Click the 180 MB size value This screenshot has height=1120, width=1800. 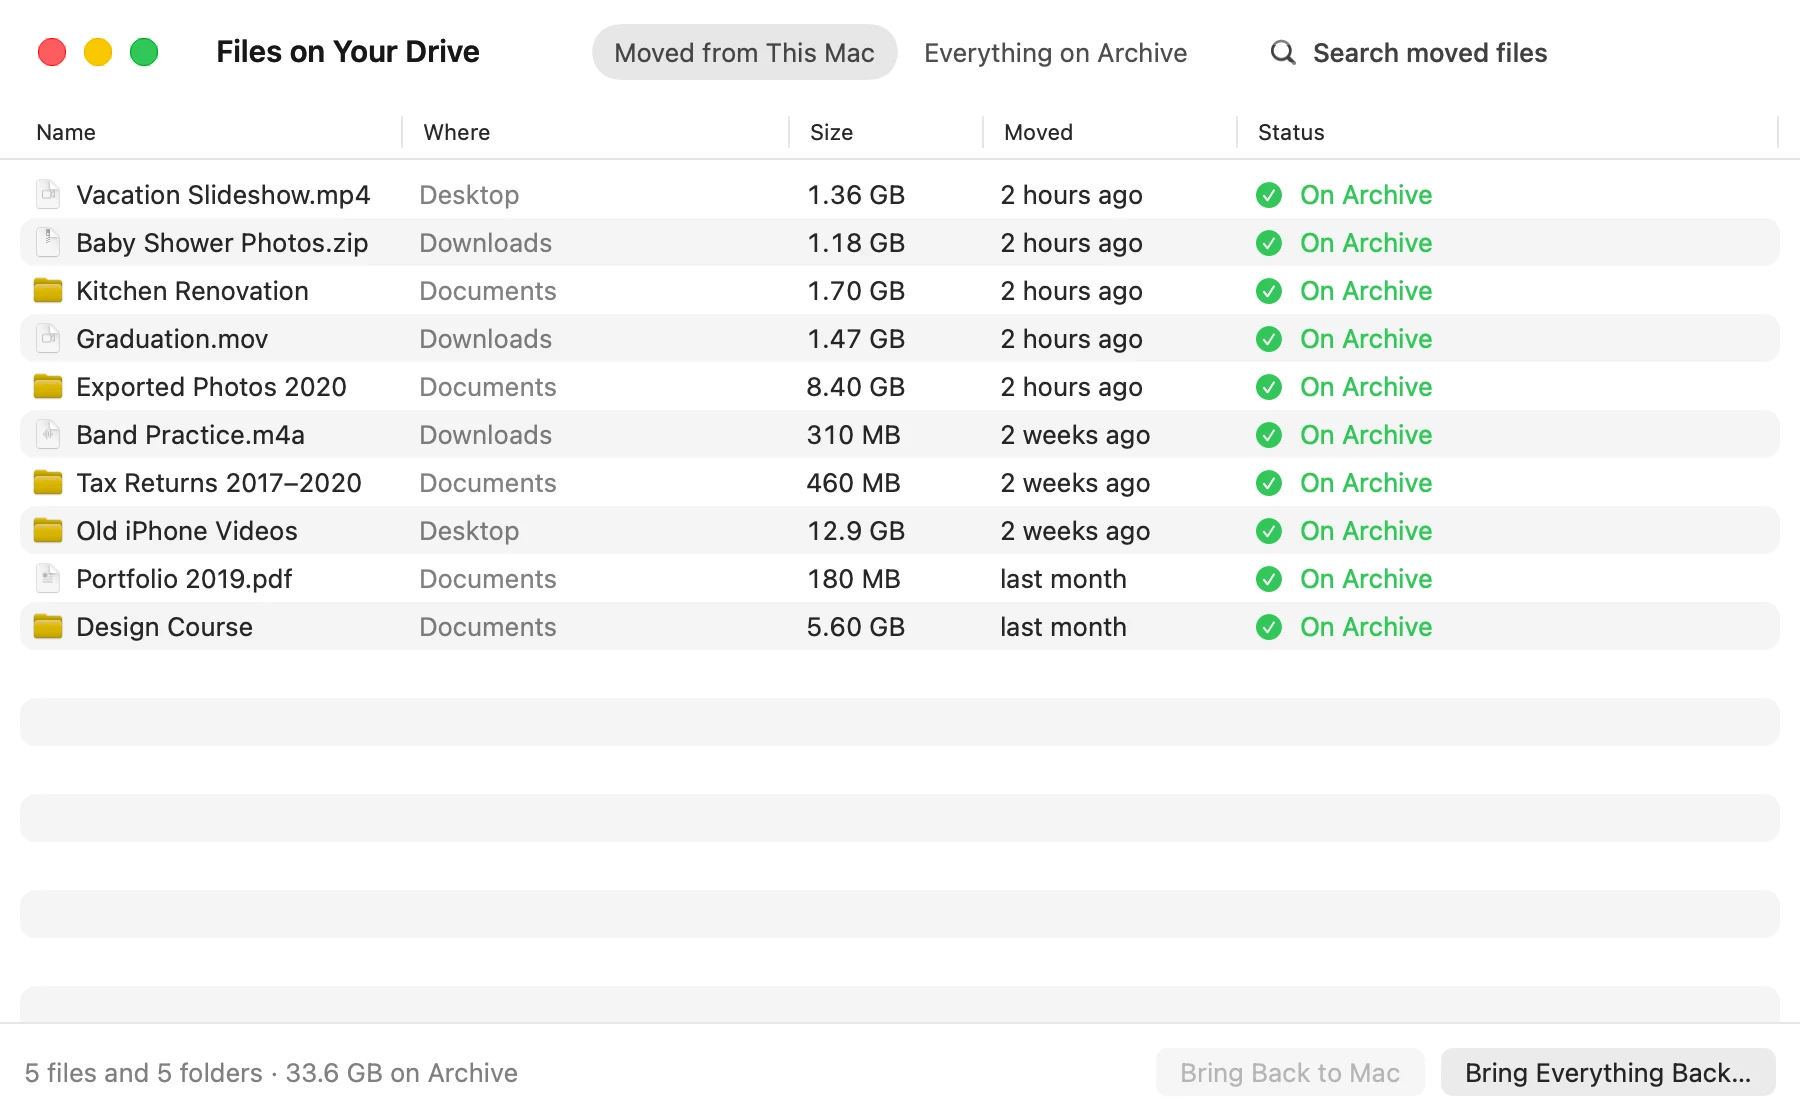[854, 579]
